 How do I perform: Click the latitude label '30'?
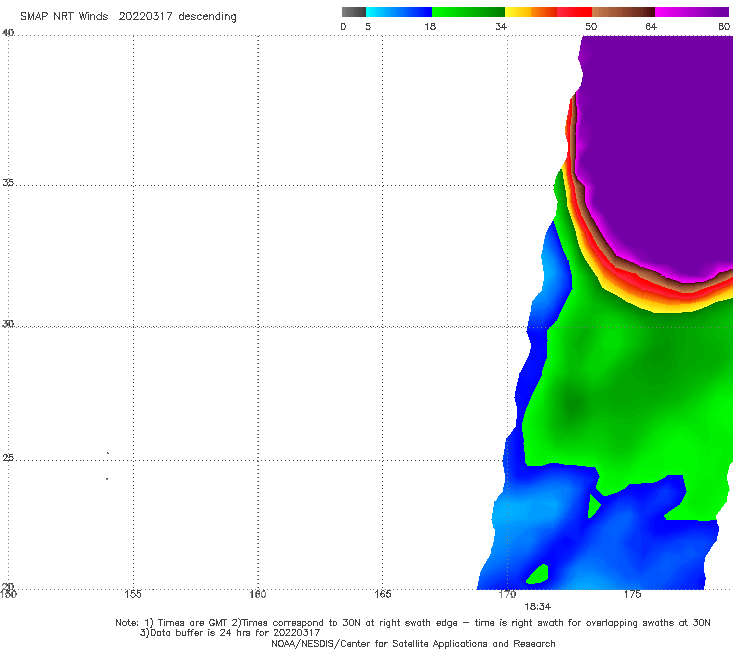[8, 324]
